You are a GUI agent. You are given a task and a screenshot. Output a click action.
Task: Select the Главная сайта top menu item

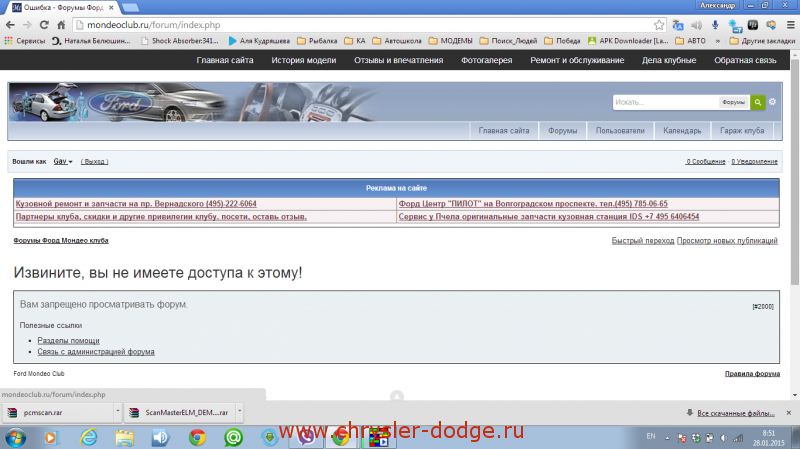click(x=224, y=60)
